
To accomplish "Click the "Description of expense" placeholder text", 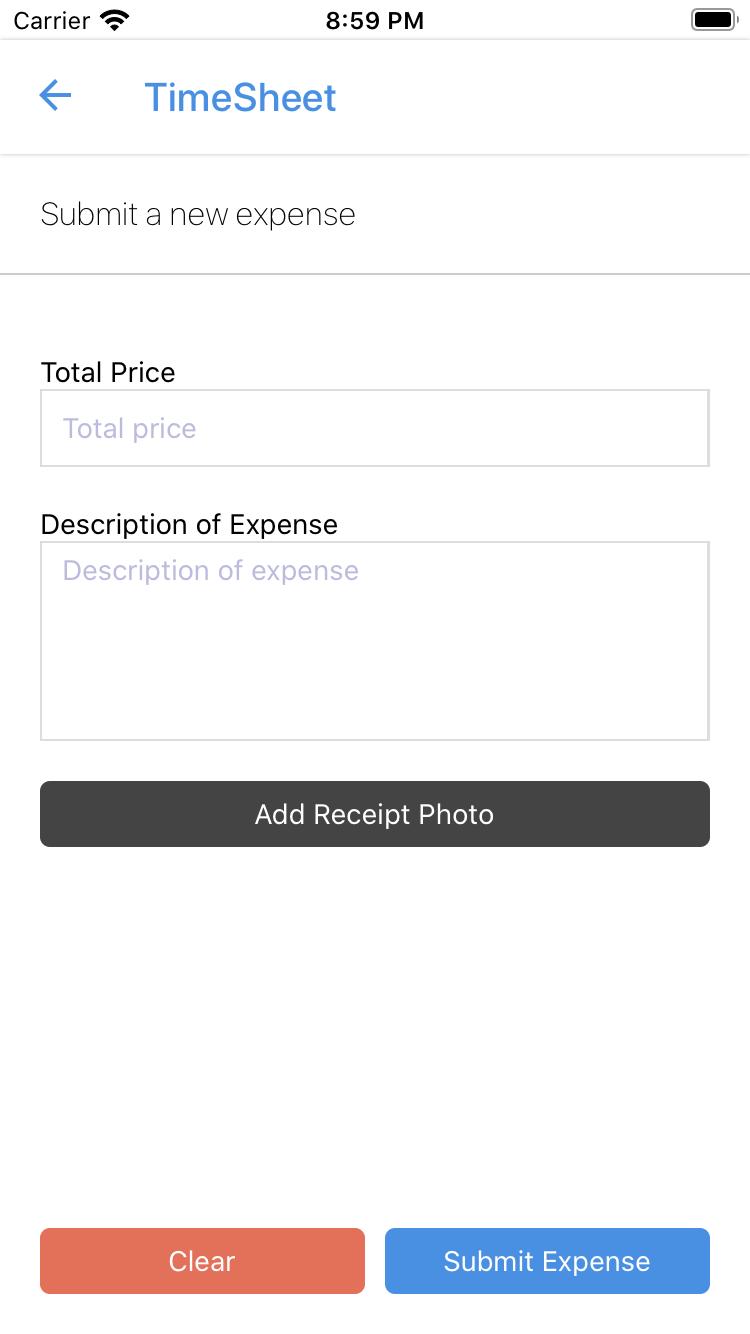I will point(211,571).
